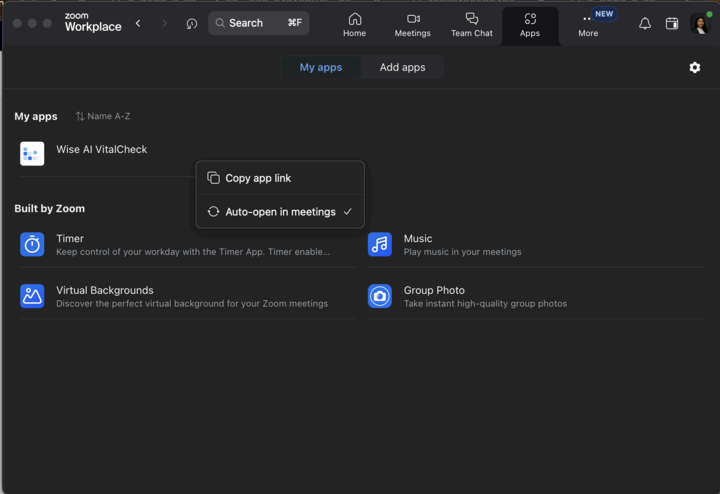Open Wise AI VitalCheck app name
Viewport: 720px width, 494px height.
tap(101, 149)
